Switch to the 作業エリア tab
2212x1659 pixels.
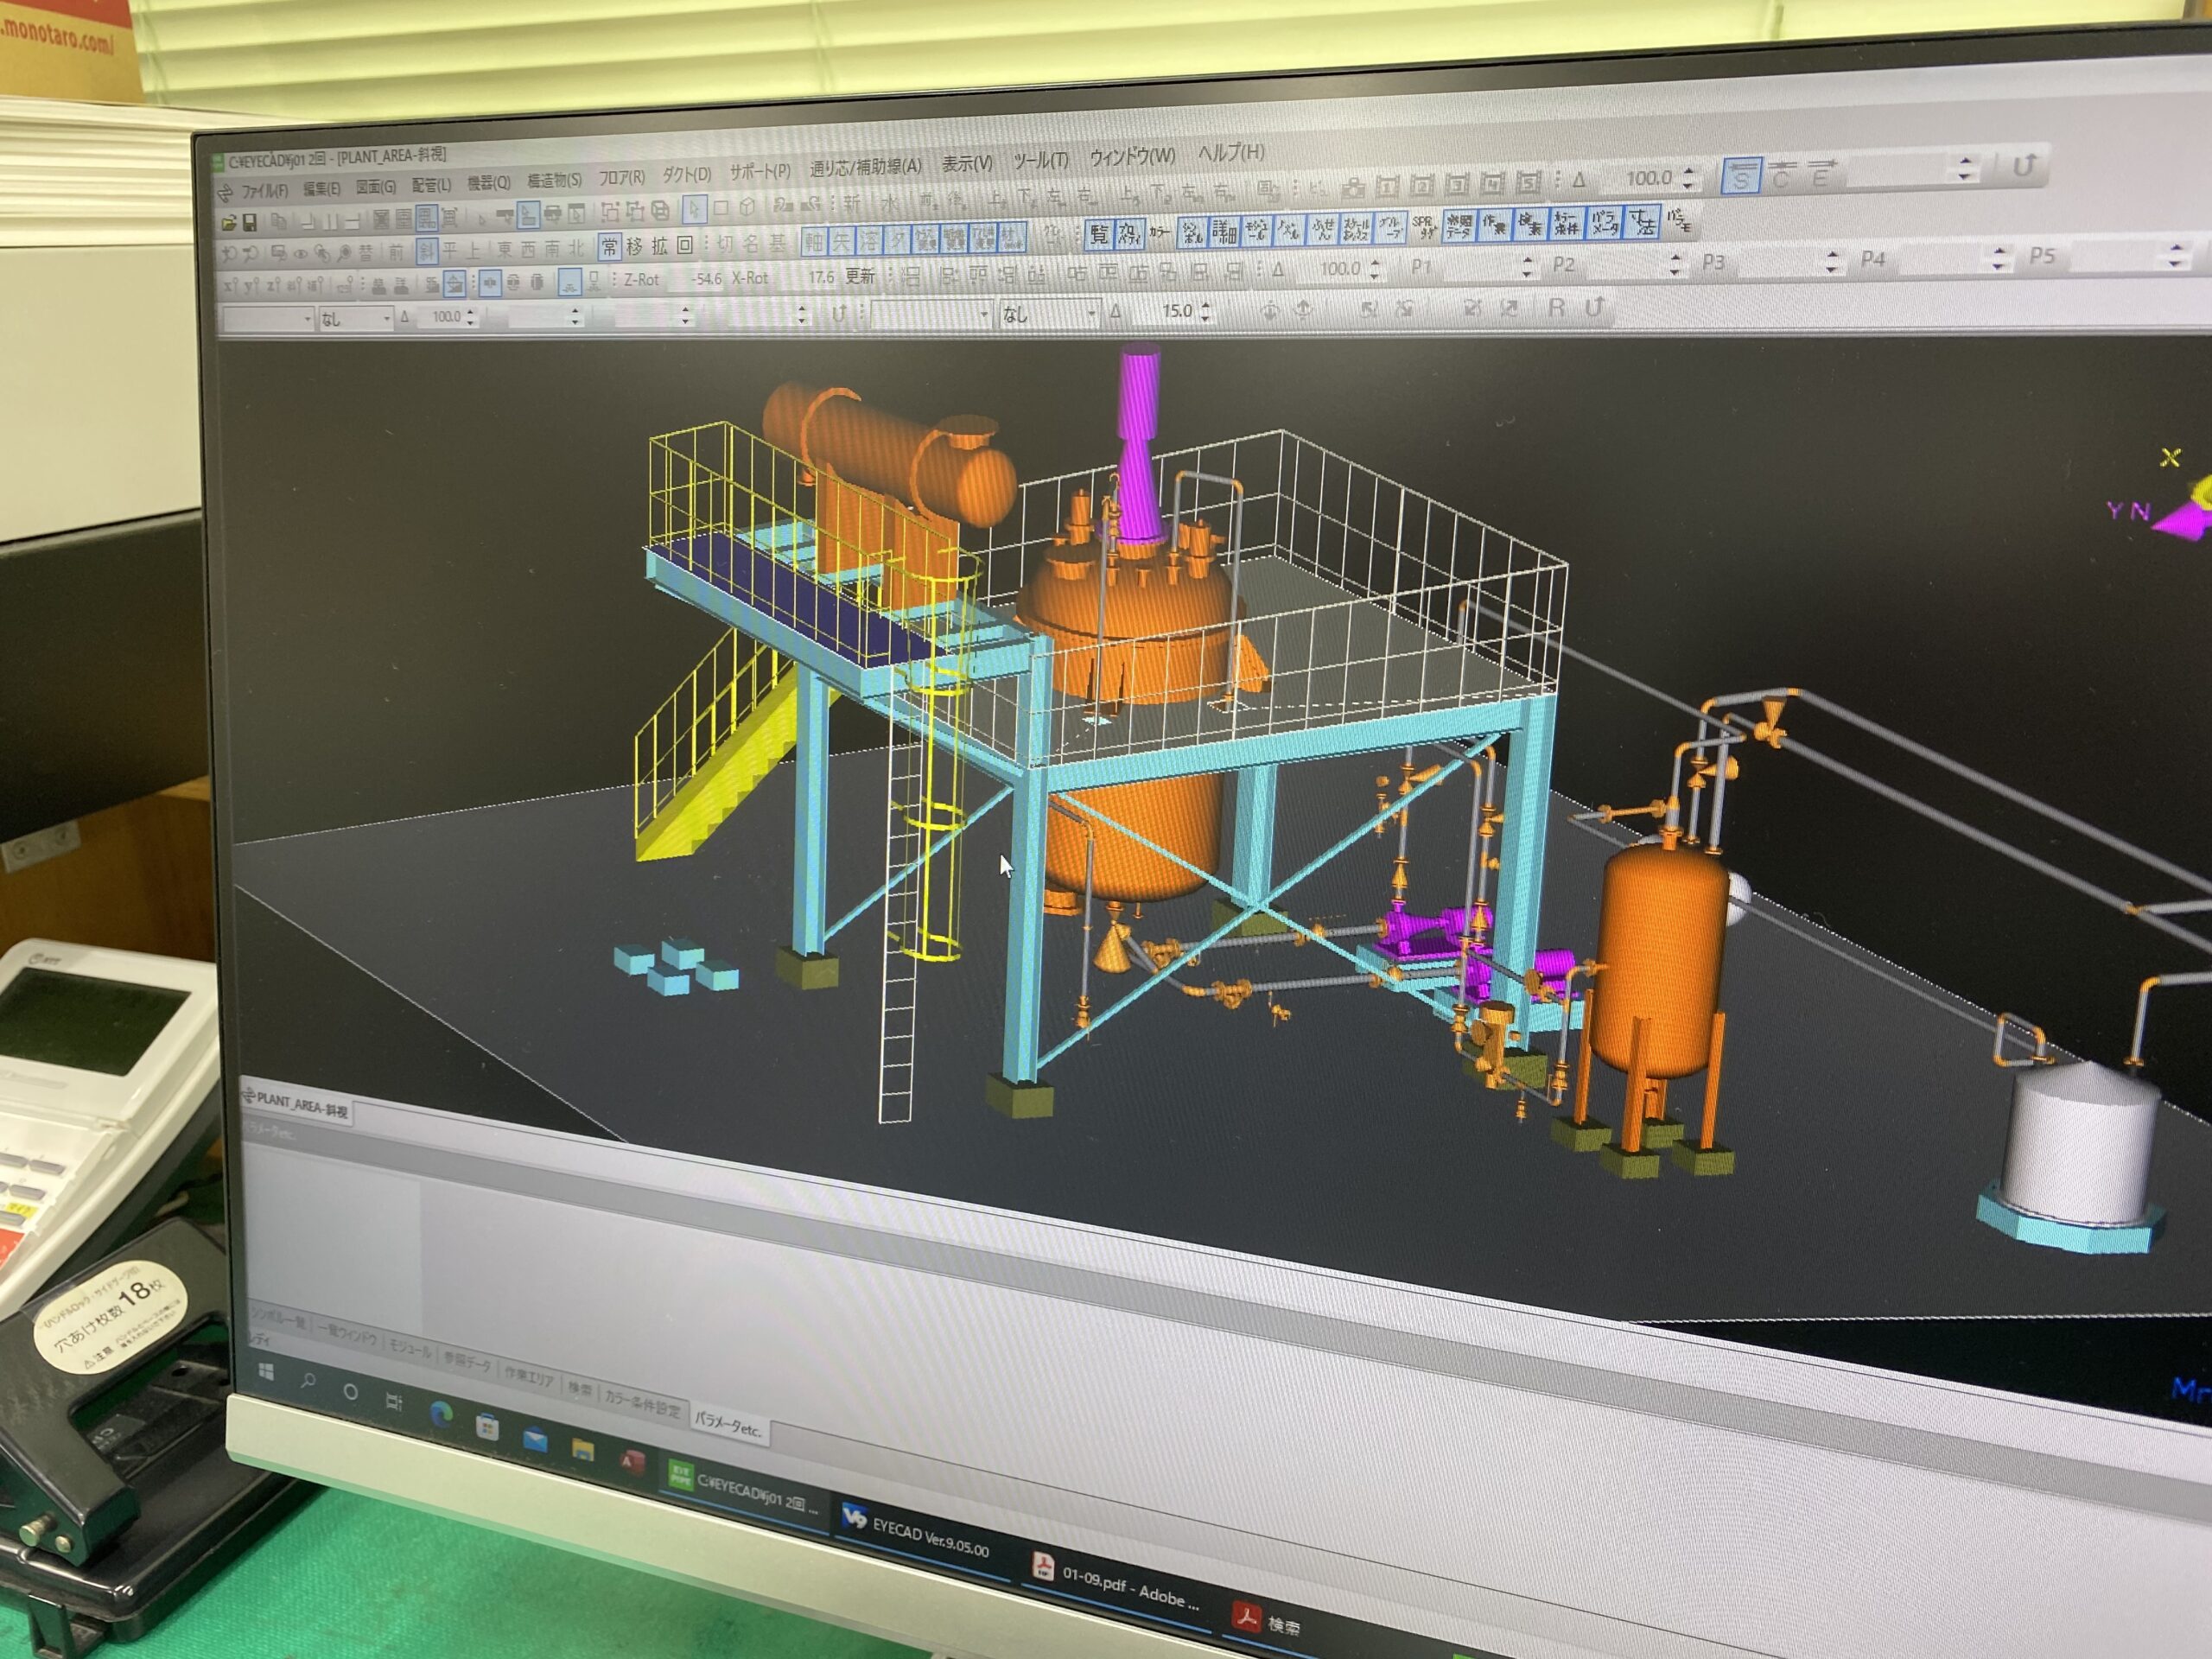coord(529,1379)
